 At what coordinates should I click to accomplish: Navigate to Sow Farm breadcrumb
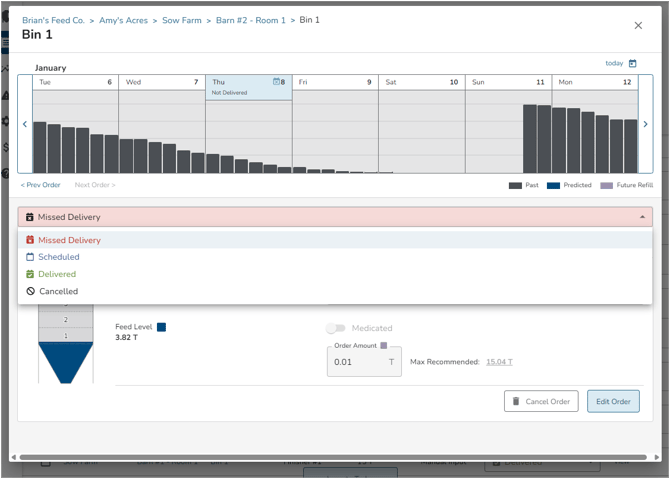[x=181, y=20]
